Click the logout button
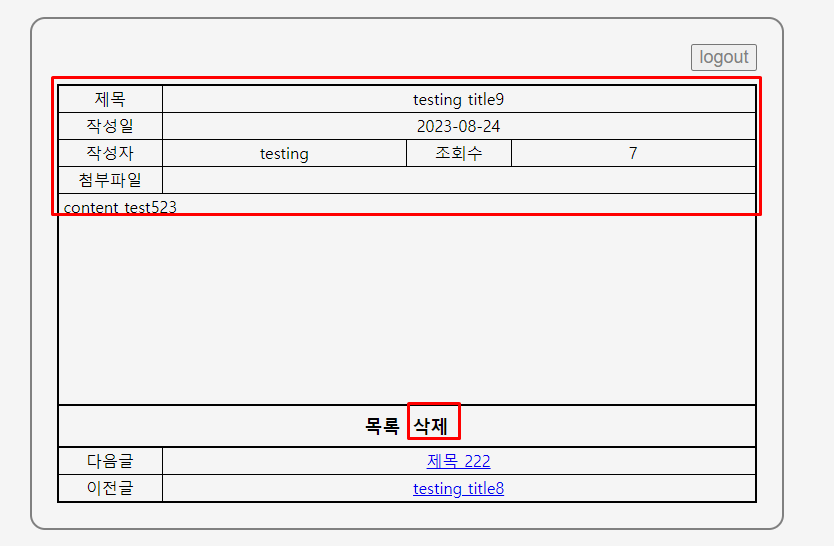This screenshot has height=546, width=834. click(x=723, y=57)
